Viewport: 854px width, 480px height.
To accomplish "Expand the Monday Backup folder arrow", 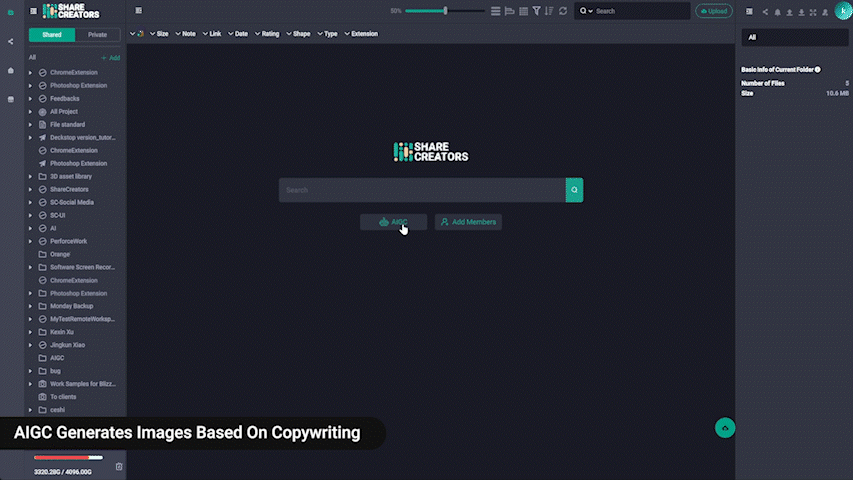I will click(30, 306).
